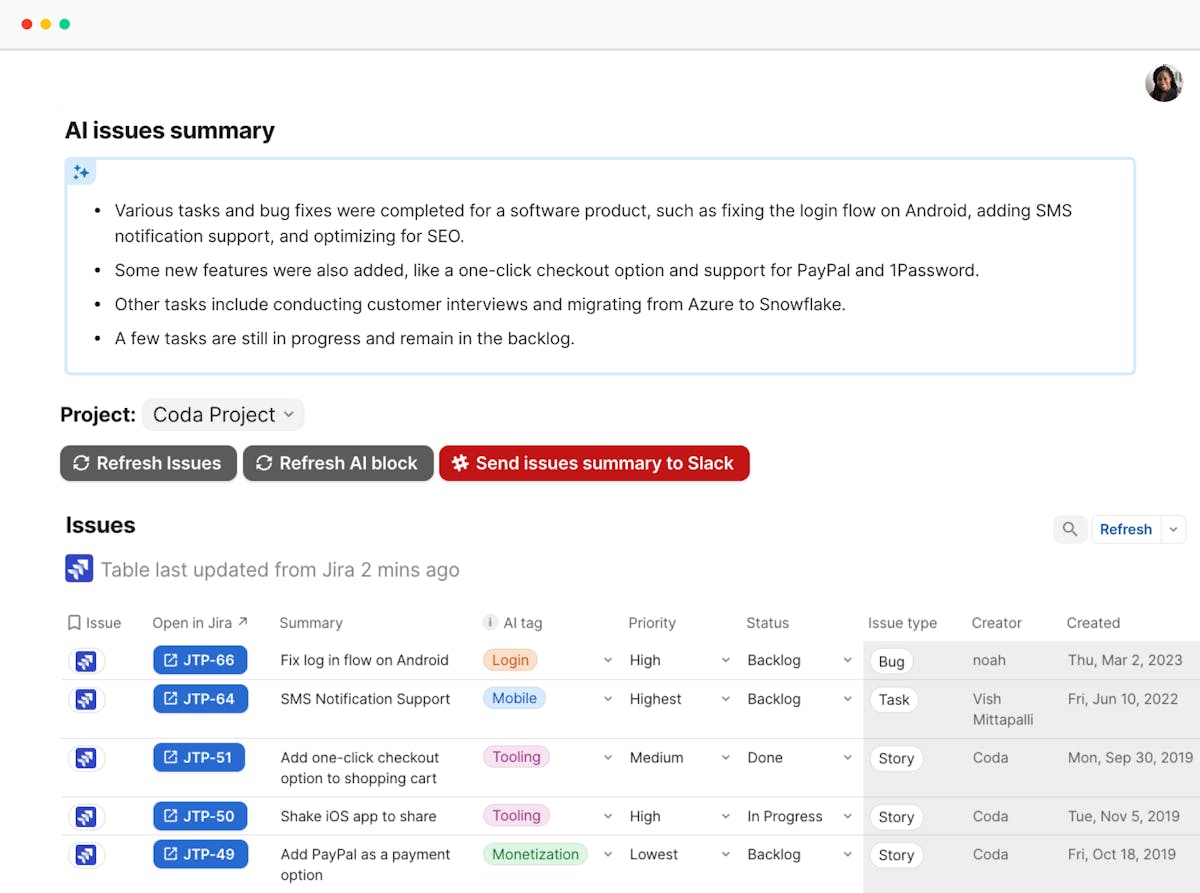Screen dimensions: 1200x893
Task: Open Status dropdown showing In Progress
Action: [847, 816]
